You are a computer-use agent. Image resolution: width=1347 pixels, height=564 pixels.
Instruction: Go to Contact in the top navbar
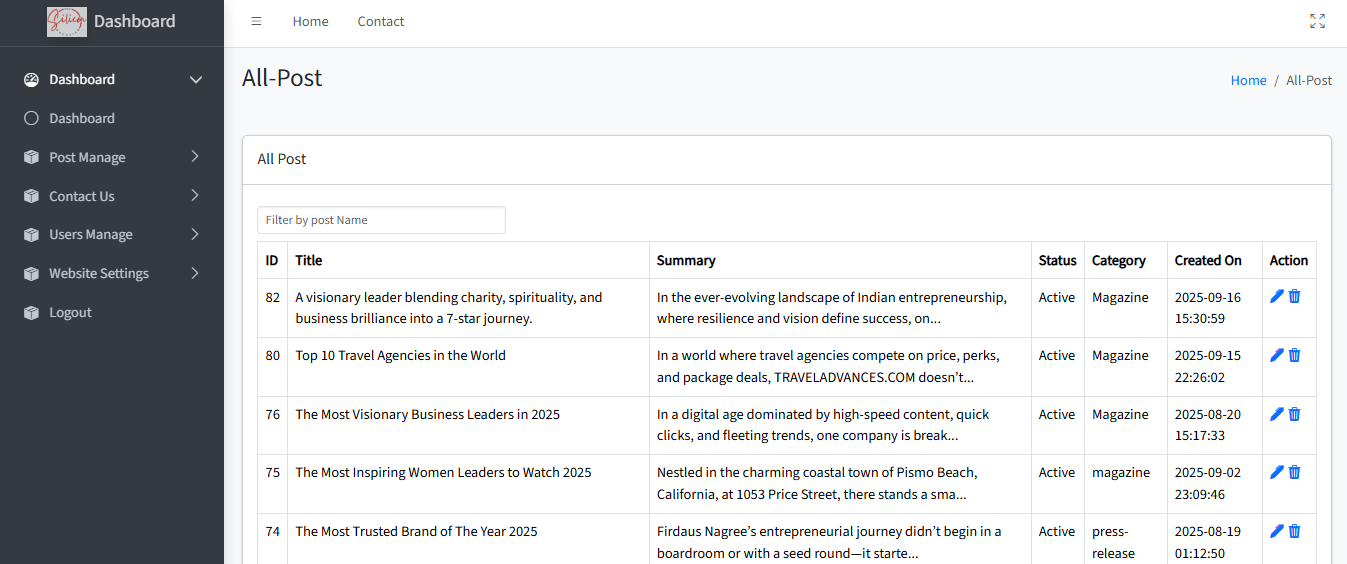coord(381,21)
